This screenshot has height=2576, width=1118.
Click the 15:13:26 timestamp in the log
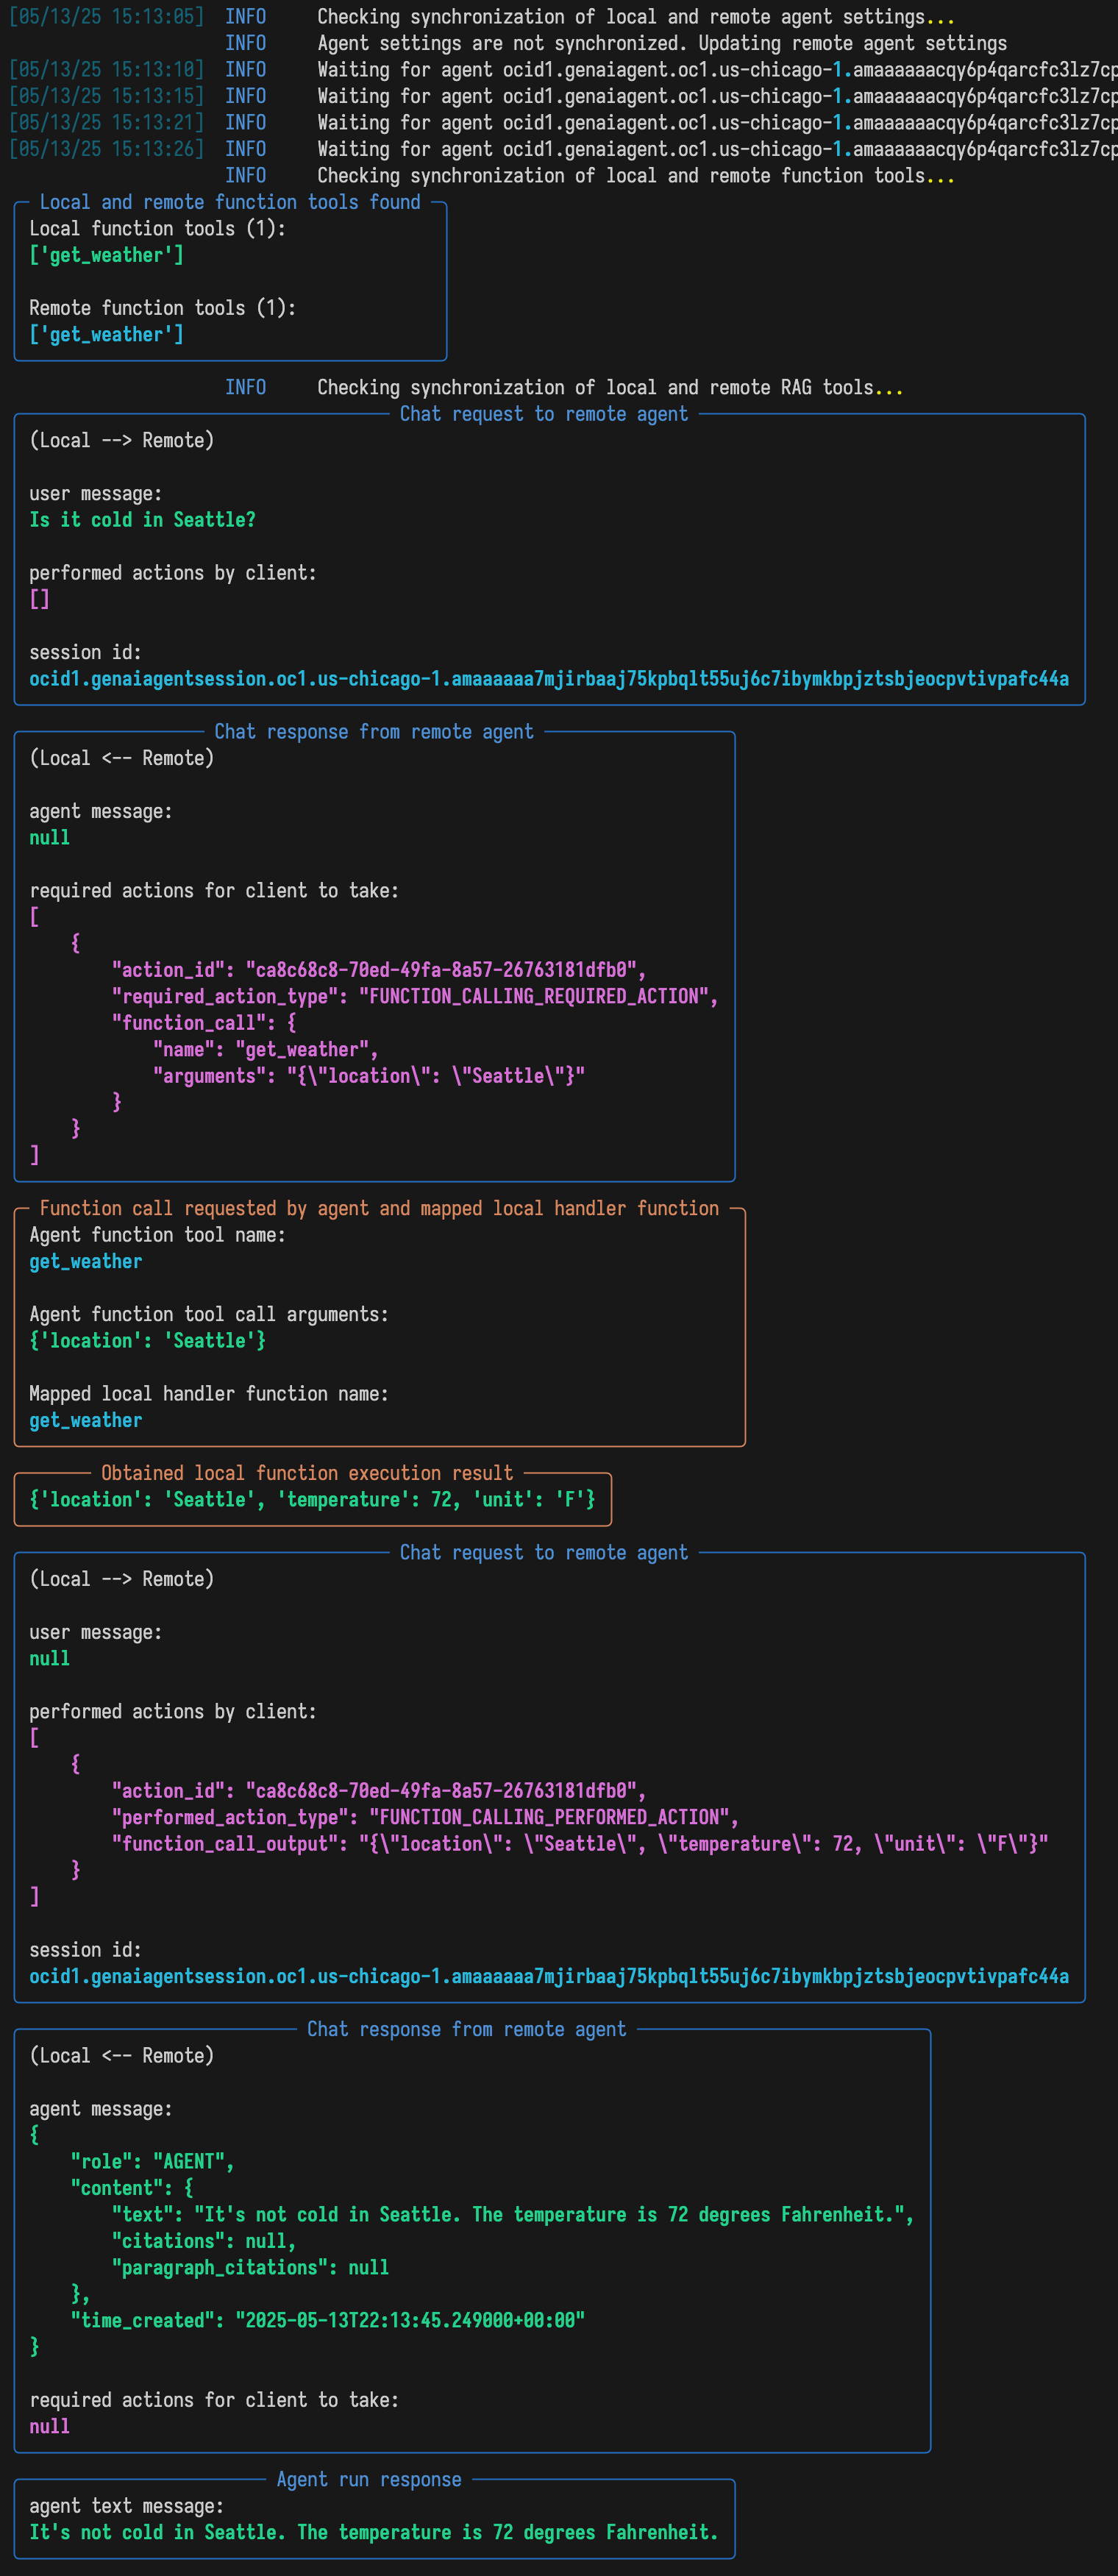[106, 149]
